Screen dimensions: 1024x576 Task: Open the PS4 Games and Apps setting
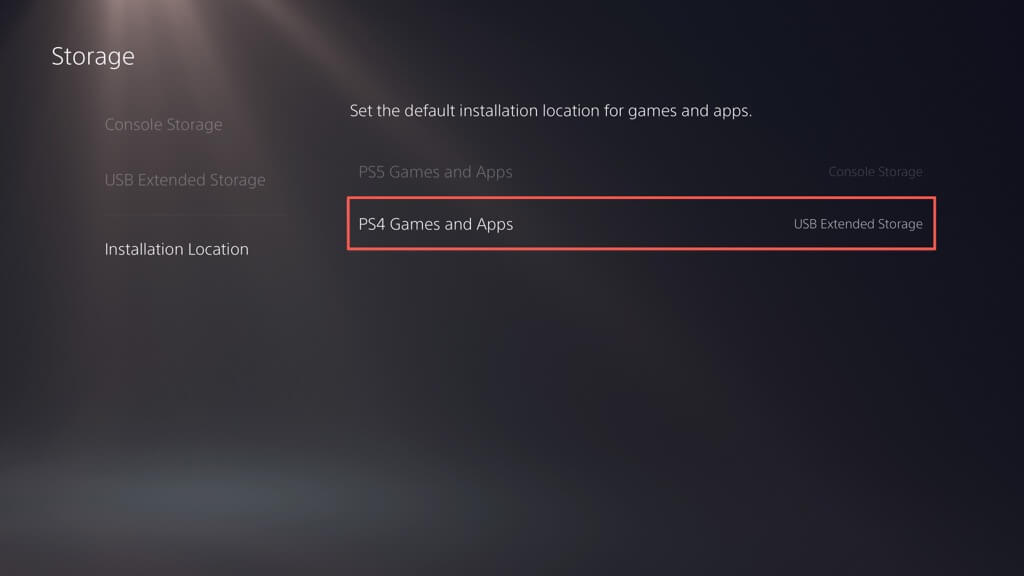point(641,223)
